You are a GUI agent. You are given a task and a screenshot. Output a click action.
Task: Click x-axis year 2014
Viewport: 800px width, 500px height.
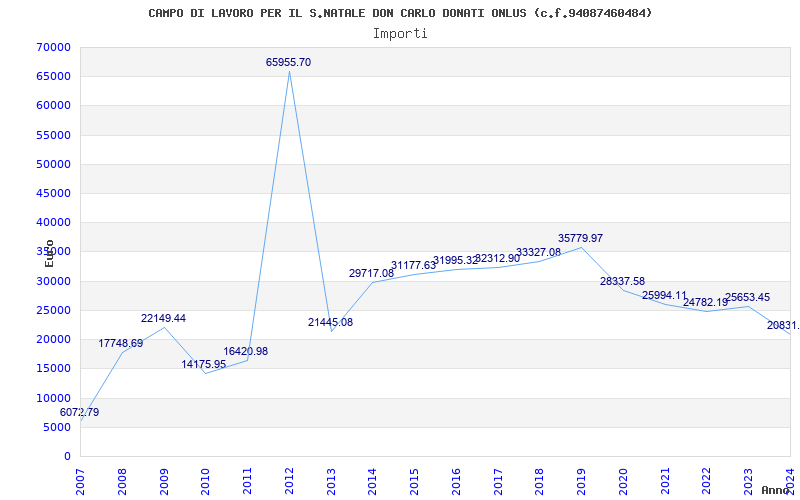tap(372, 482)
